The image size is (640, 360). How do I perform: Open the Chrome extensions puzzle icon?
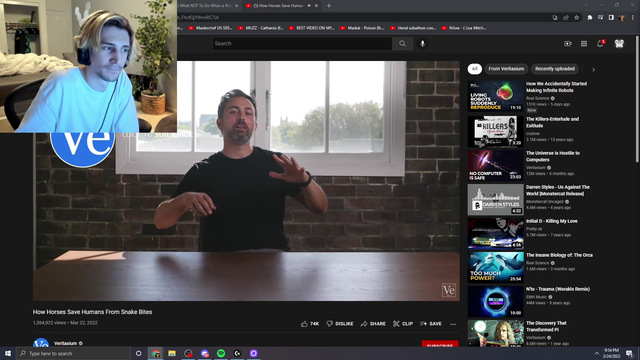(589, 18)
